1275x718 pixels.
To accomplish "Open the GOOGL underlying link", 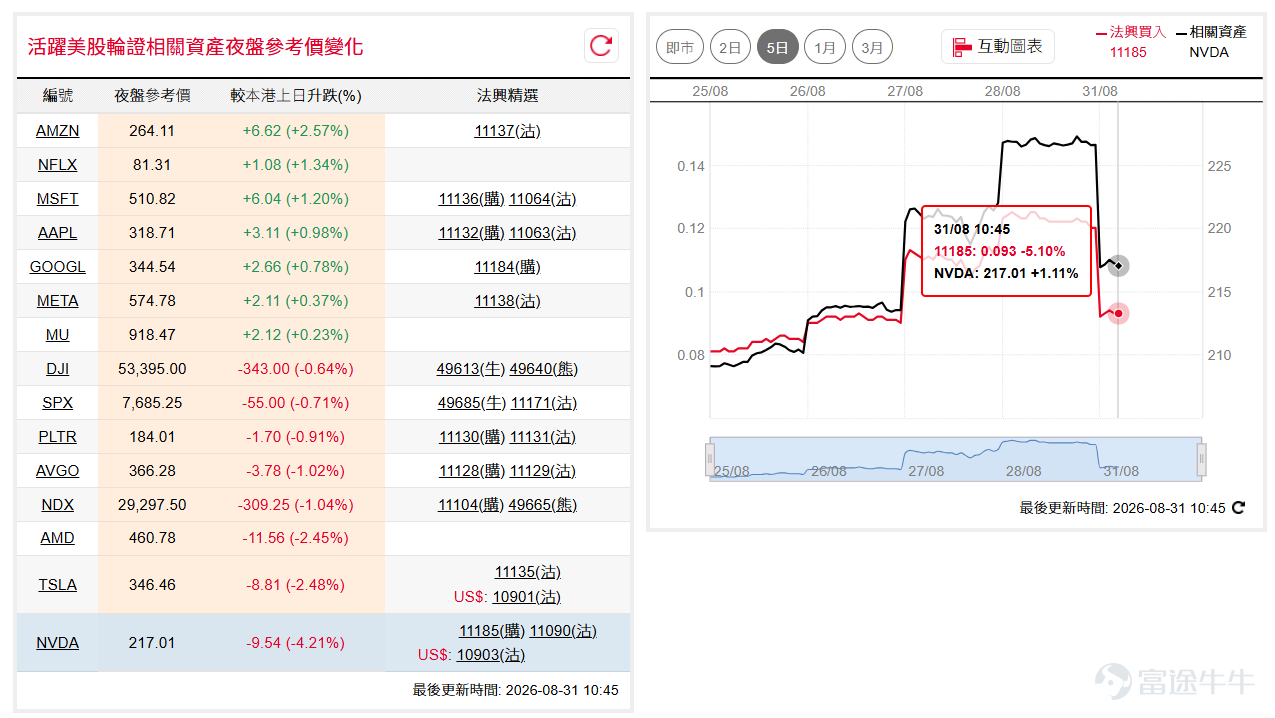I will click(57, 267).
